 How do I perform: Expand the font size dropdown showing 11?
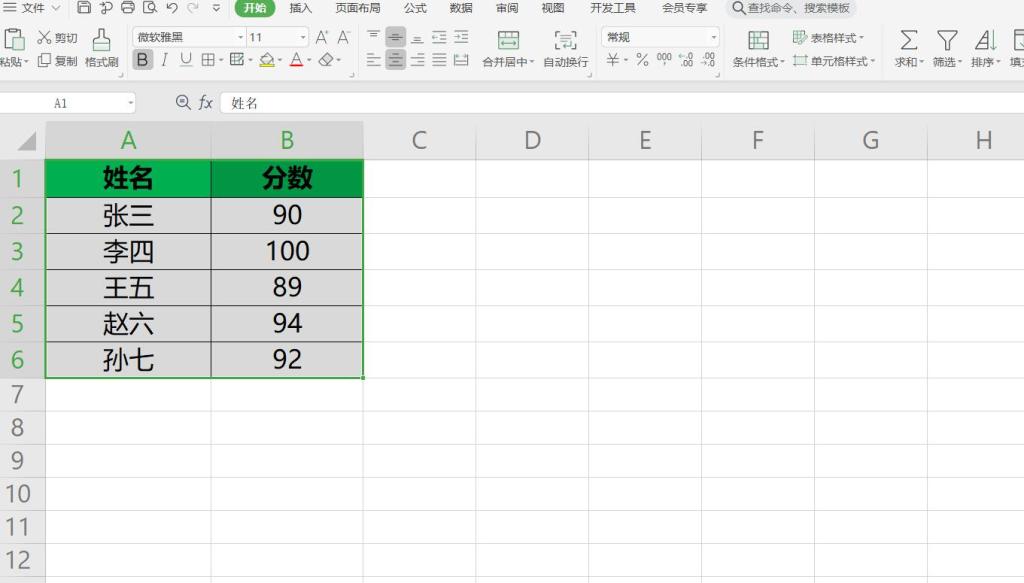(303, 37)
